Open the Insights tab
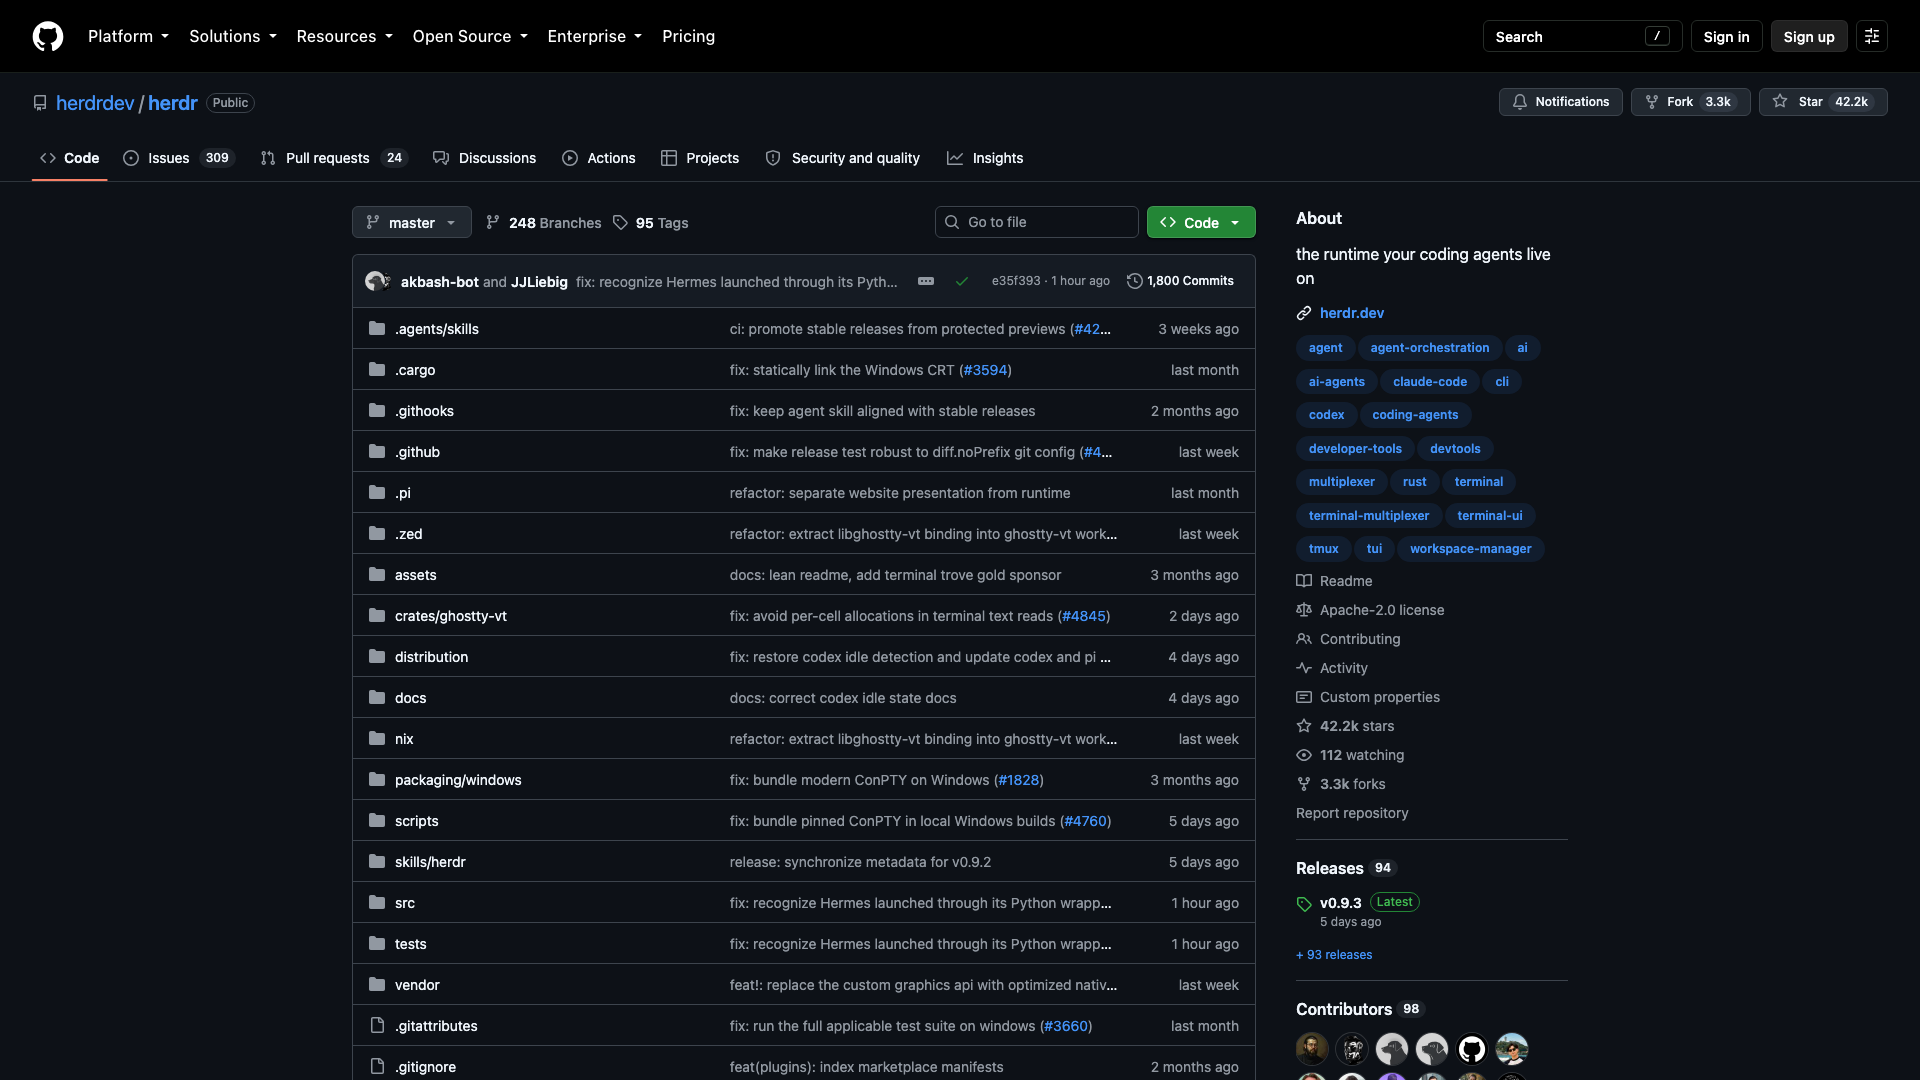The image size is (1920, 1080). pyautogui.click(x=985, y=158)
